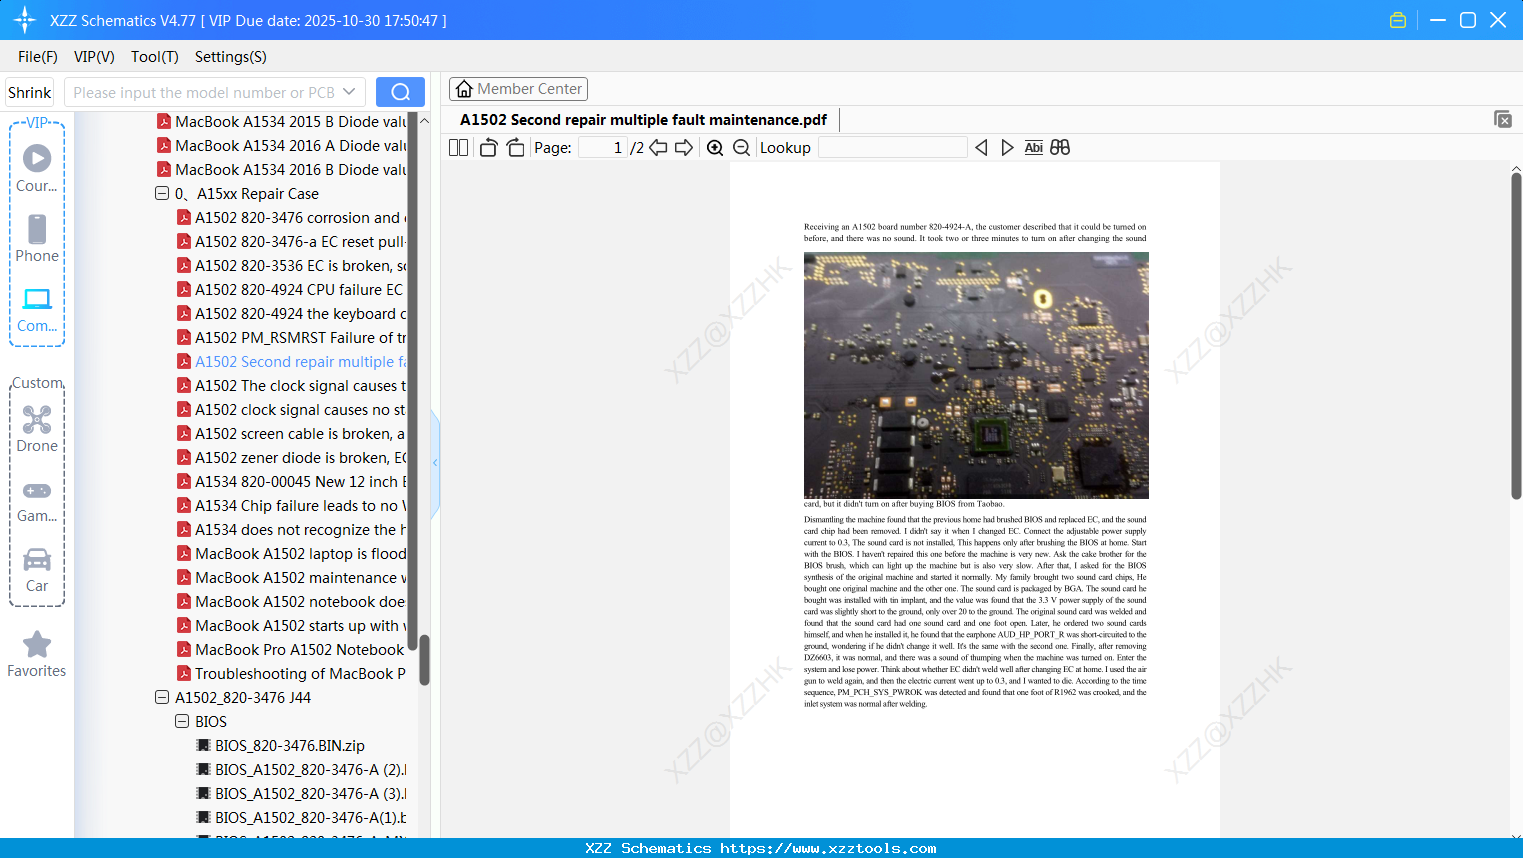Zoom out of the PDF document

741,148
